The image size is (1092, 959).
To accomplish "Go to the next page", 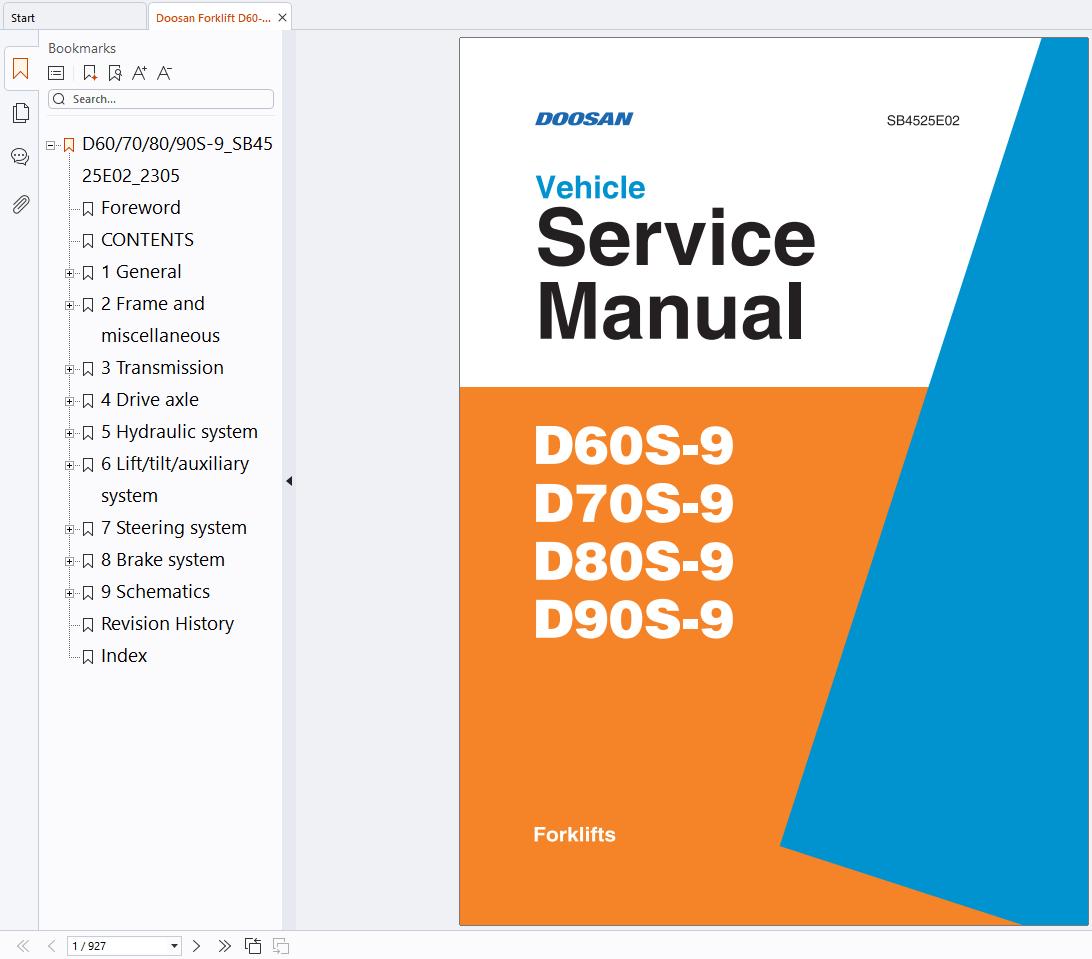I will 196,946.
